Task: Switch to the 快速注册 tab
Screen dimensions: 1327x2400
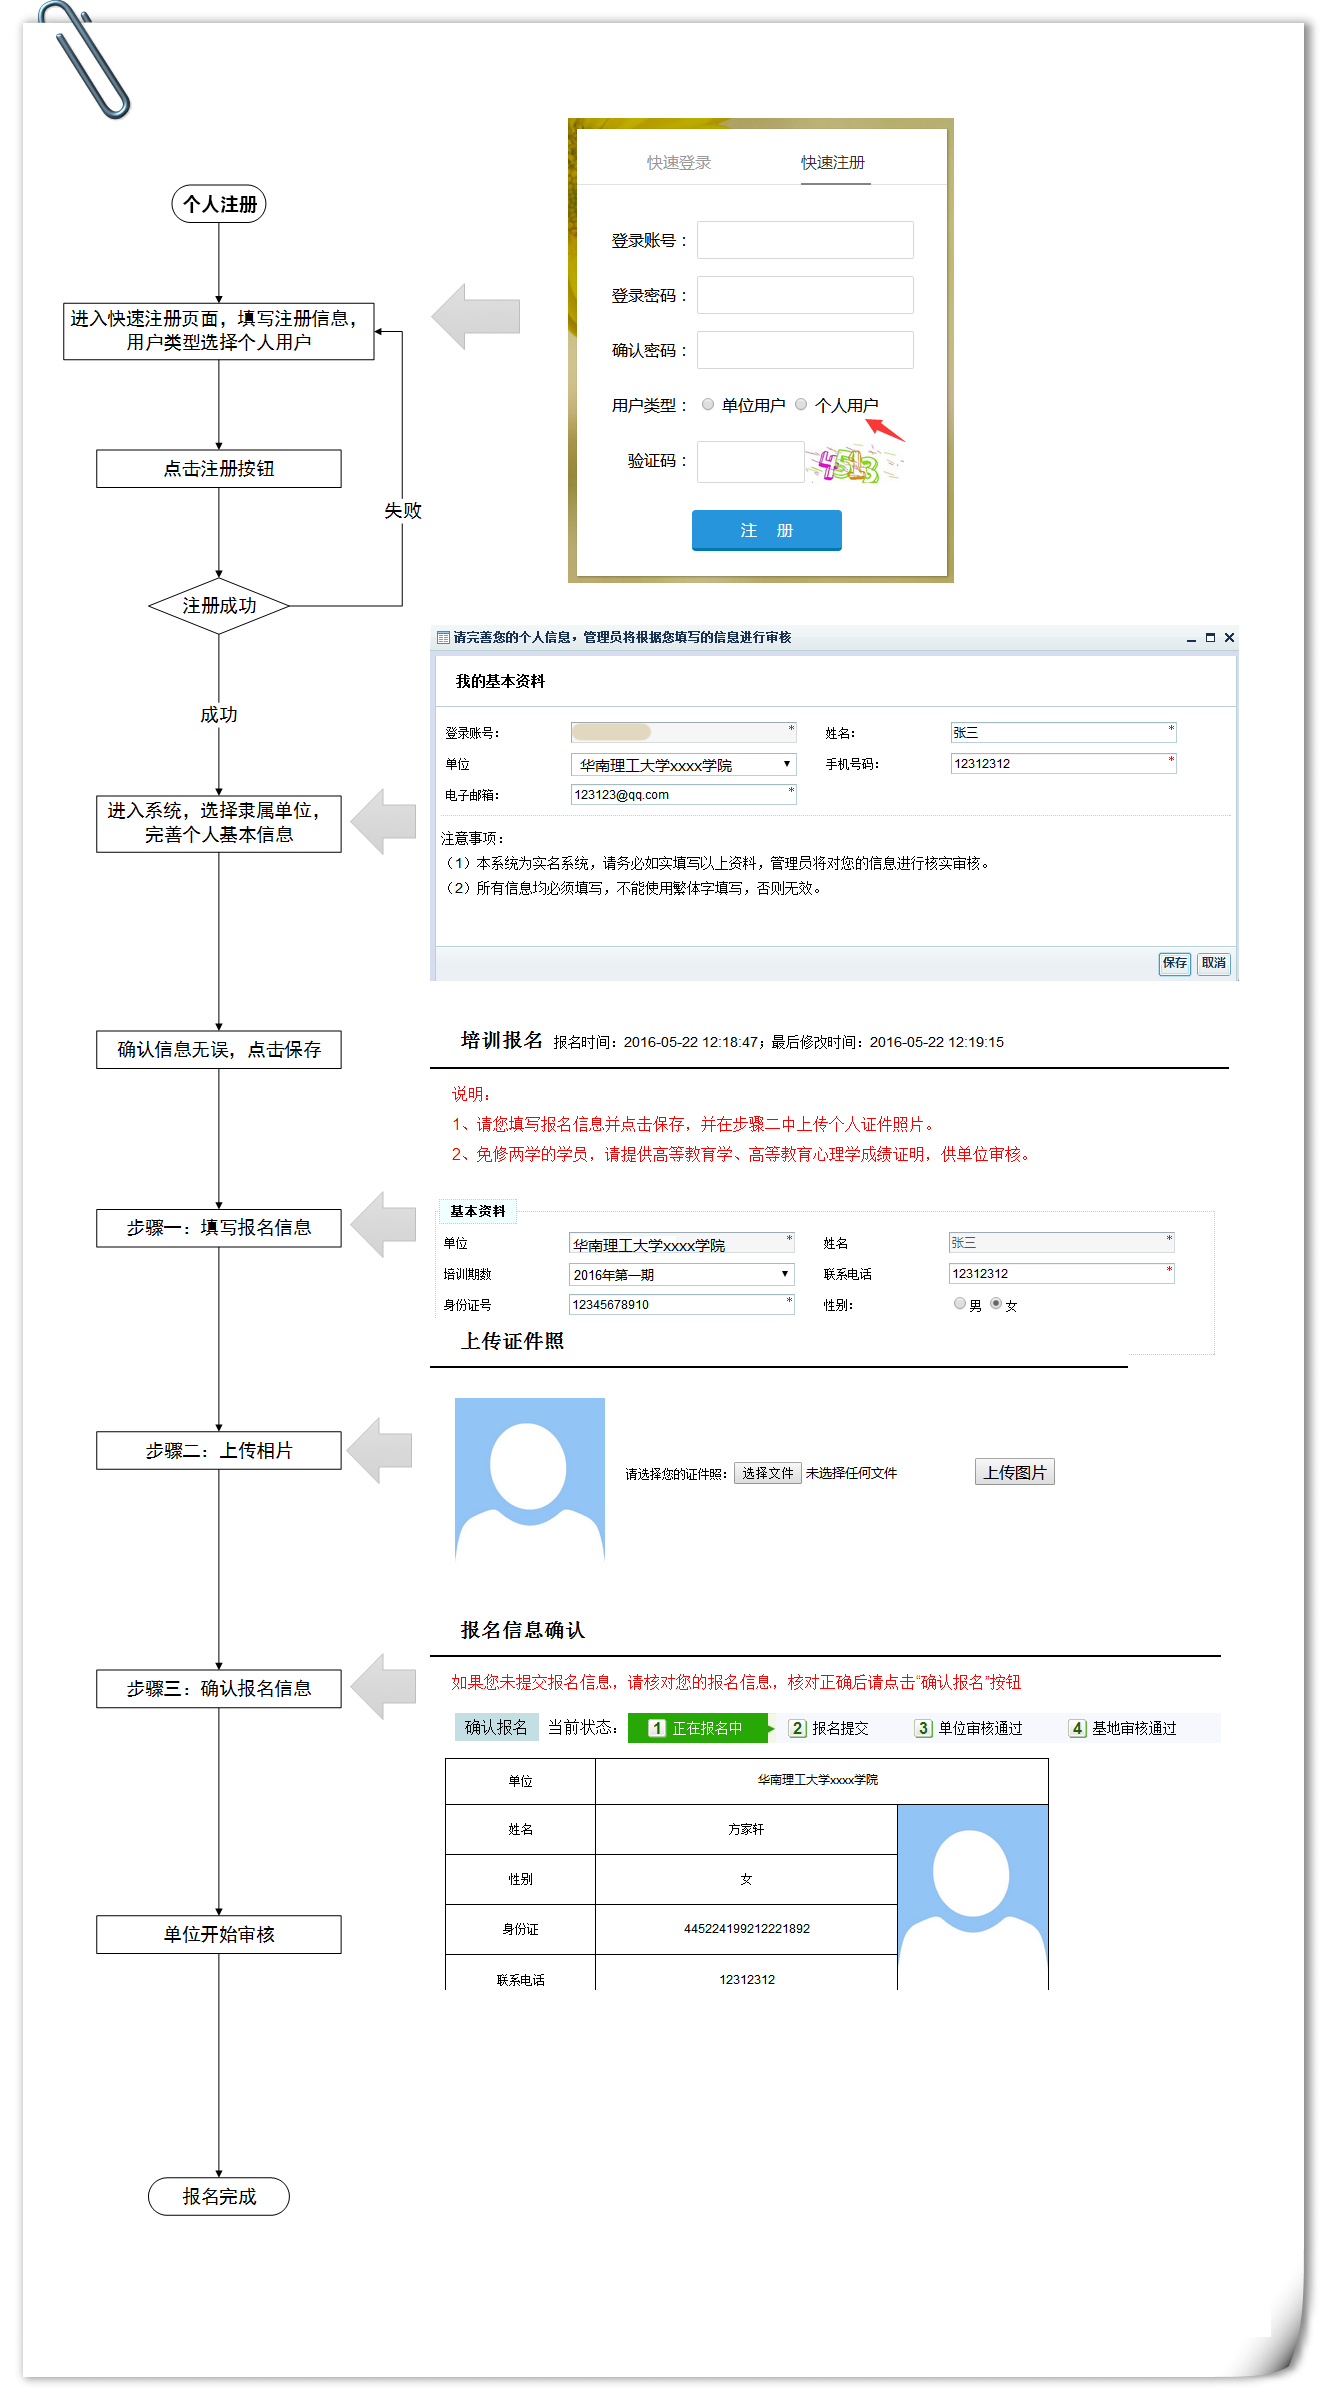Action: (x=833, y=162)
